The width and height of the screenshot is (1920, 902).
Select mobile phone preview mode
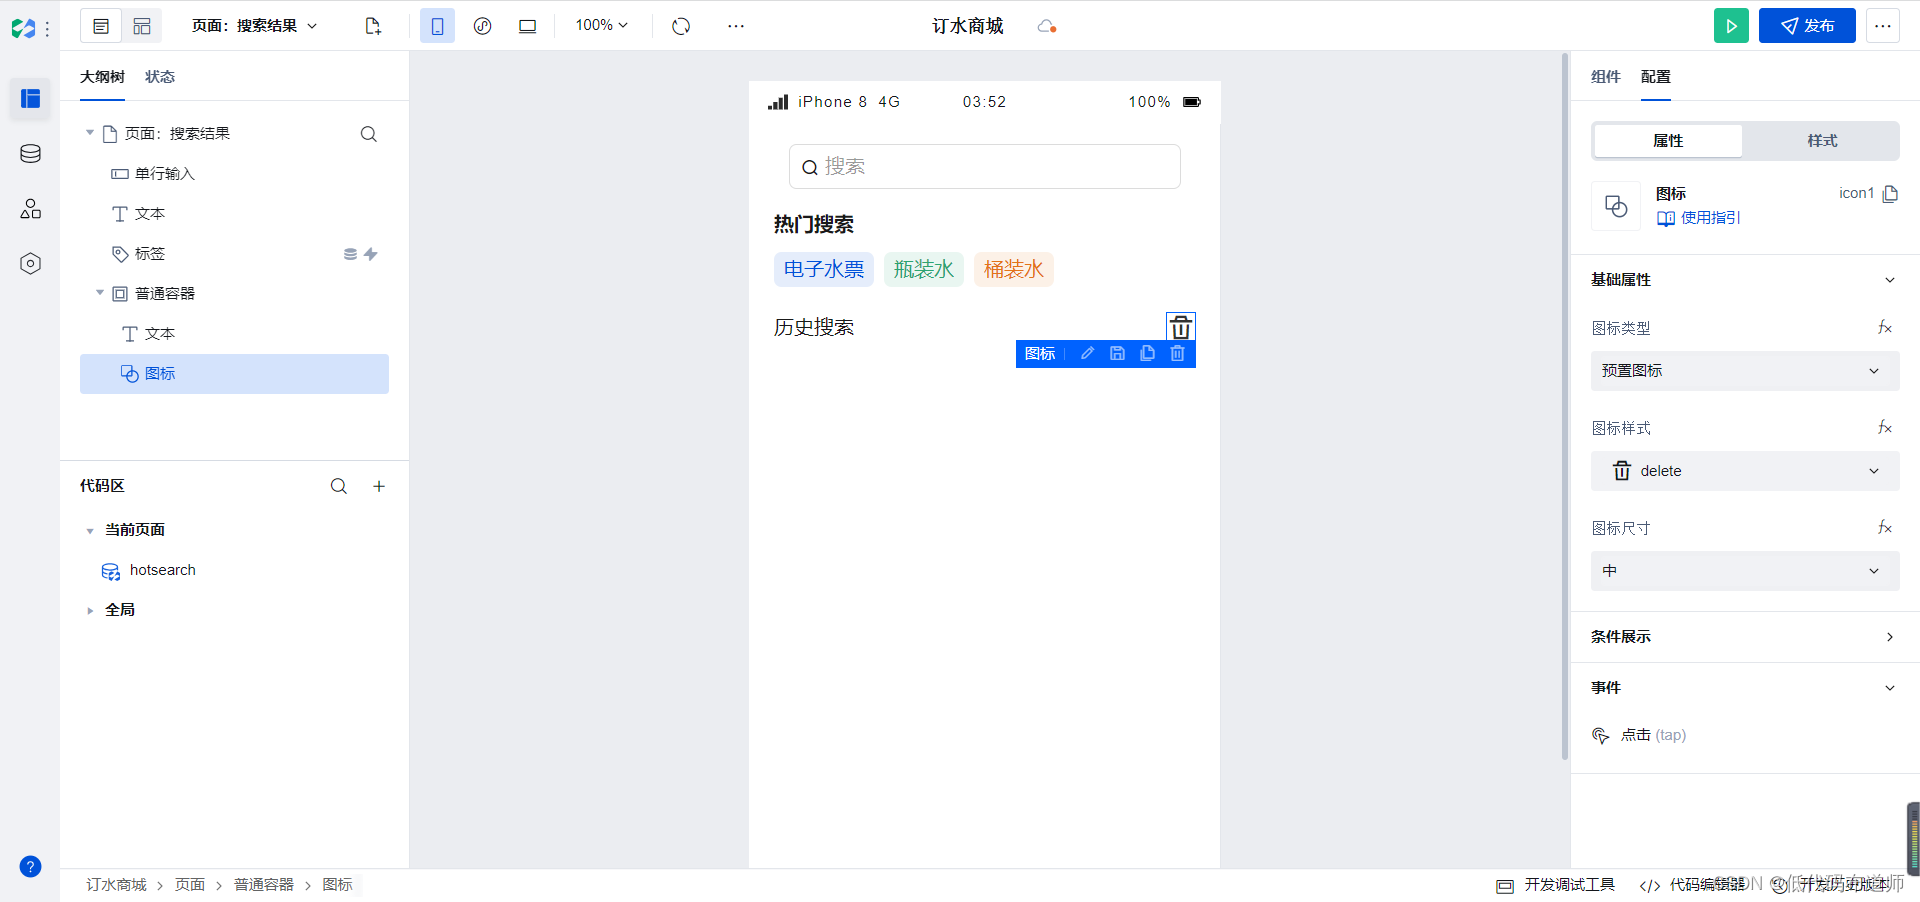pyautogui.click(x=437, y=26)
